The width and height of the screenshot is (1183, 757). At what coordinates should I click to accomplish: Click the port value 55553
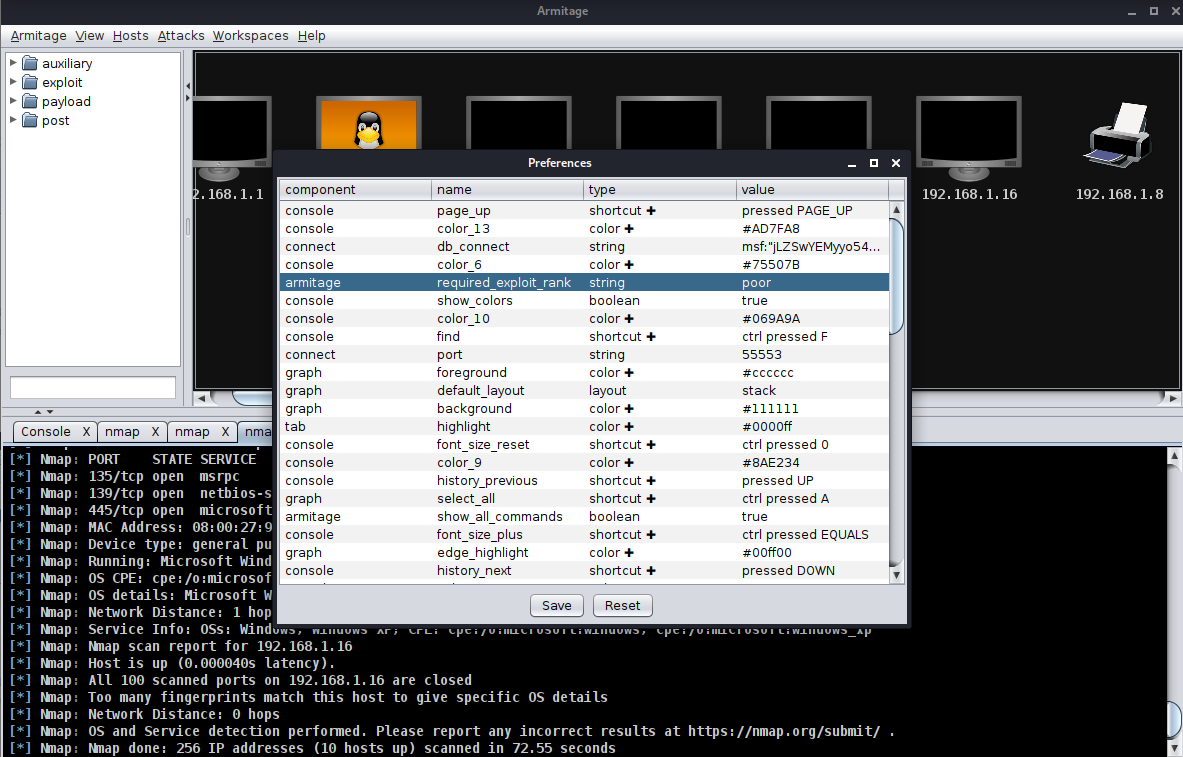coord(762,355)
